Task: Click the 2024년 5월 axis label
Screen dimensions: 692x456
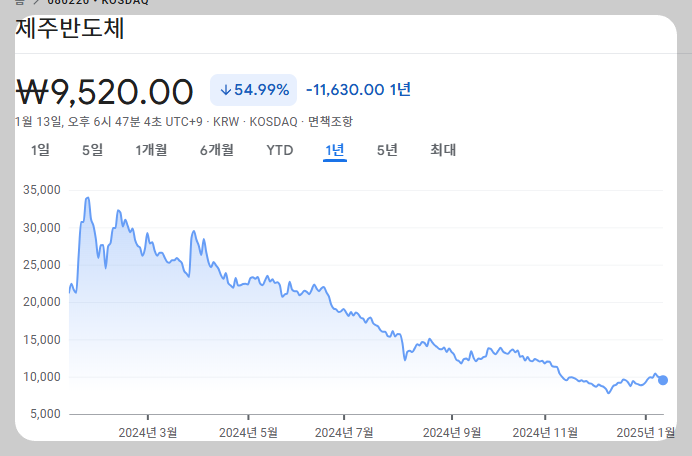Action: (248, 433)
